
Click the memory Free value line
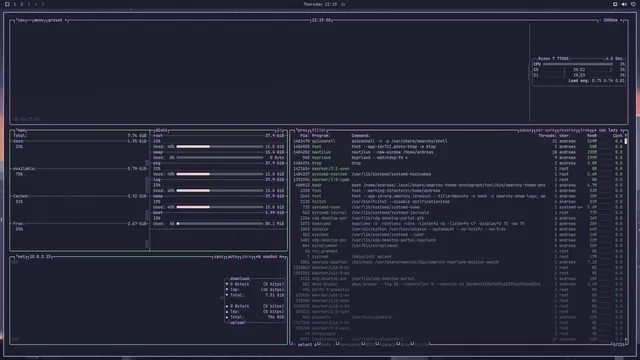coord(80,224)
